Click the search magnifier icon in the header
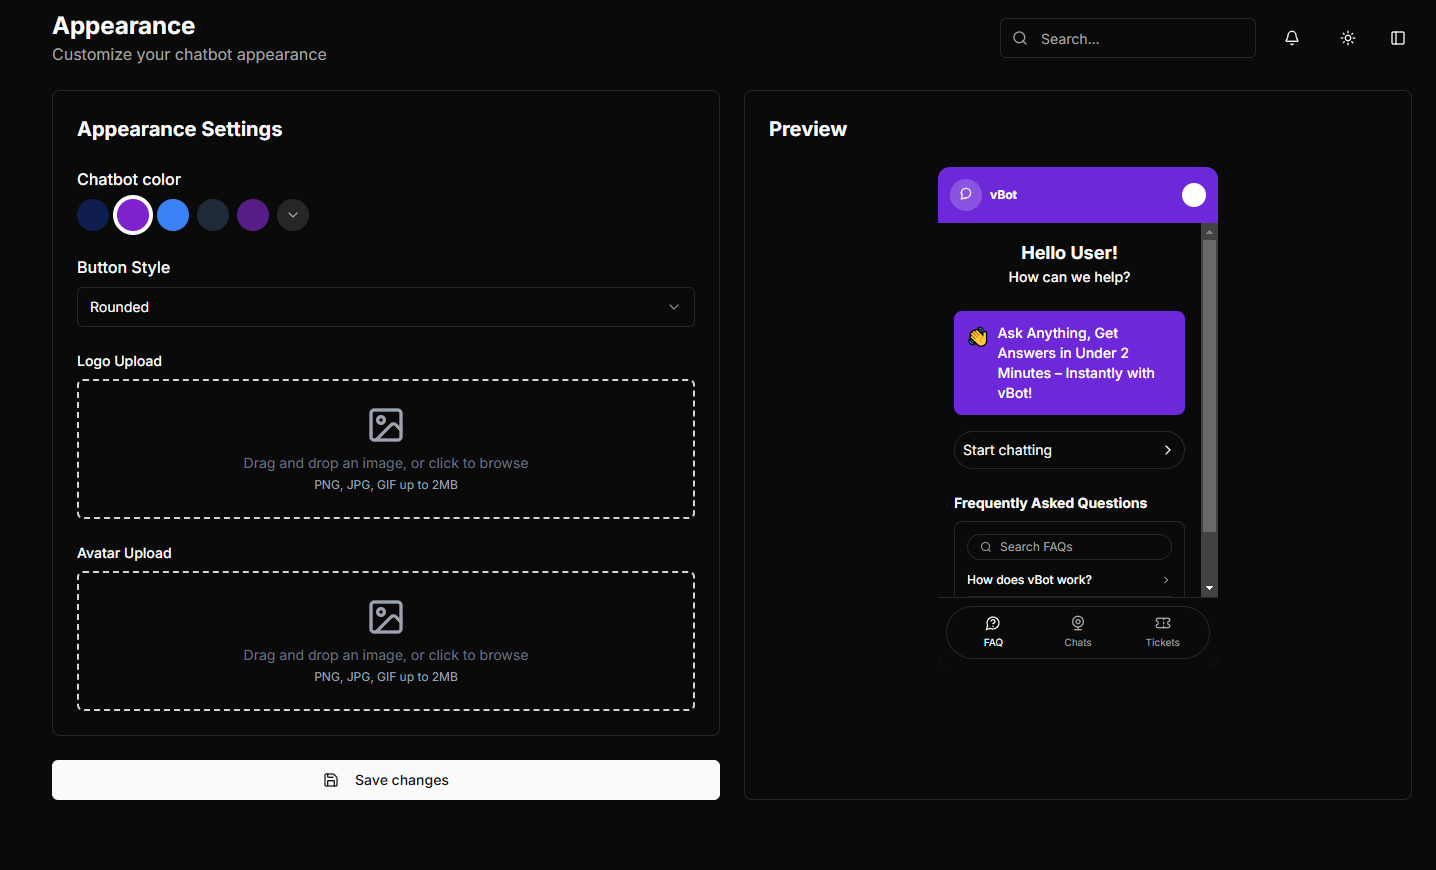 1020,38
